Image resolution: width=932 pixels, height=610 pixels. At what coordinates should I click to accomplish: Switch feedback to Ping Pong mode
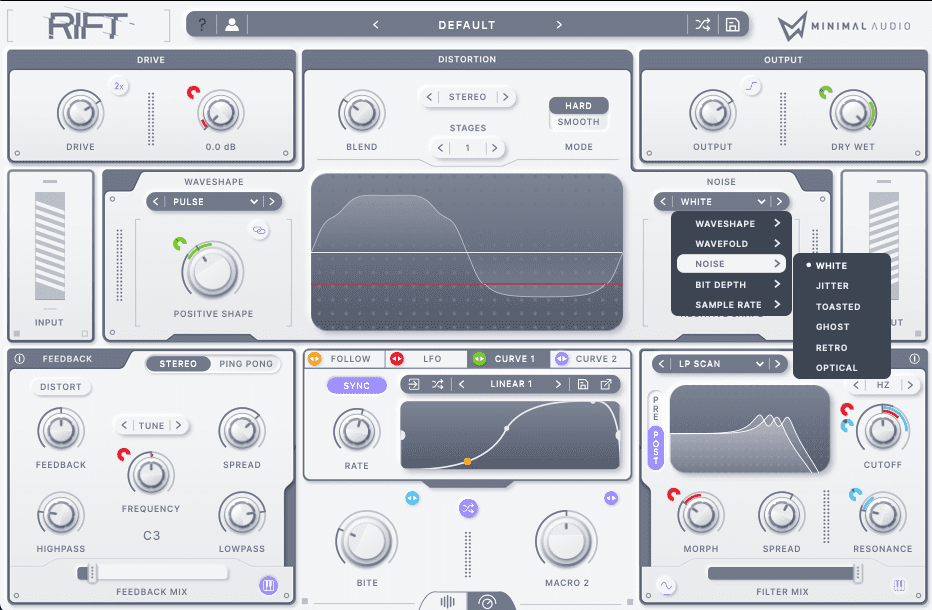[246, 364]
